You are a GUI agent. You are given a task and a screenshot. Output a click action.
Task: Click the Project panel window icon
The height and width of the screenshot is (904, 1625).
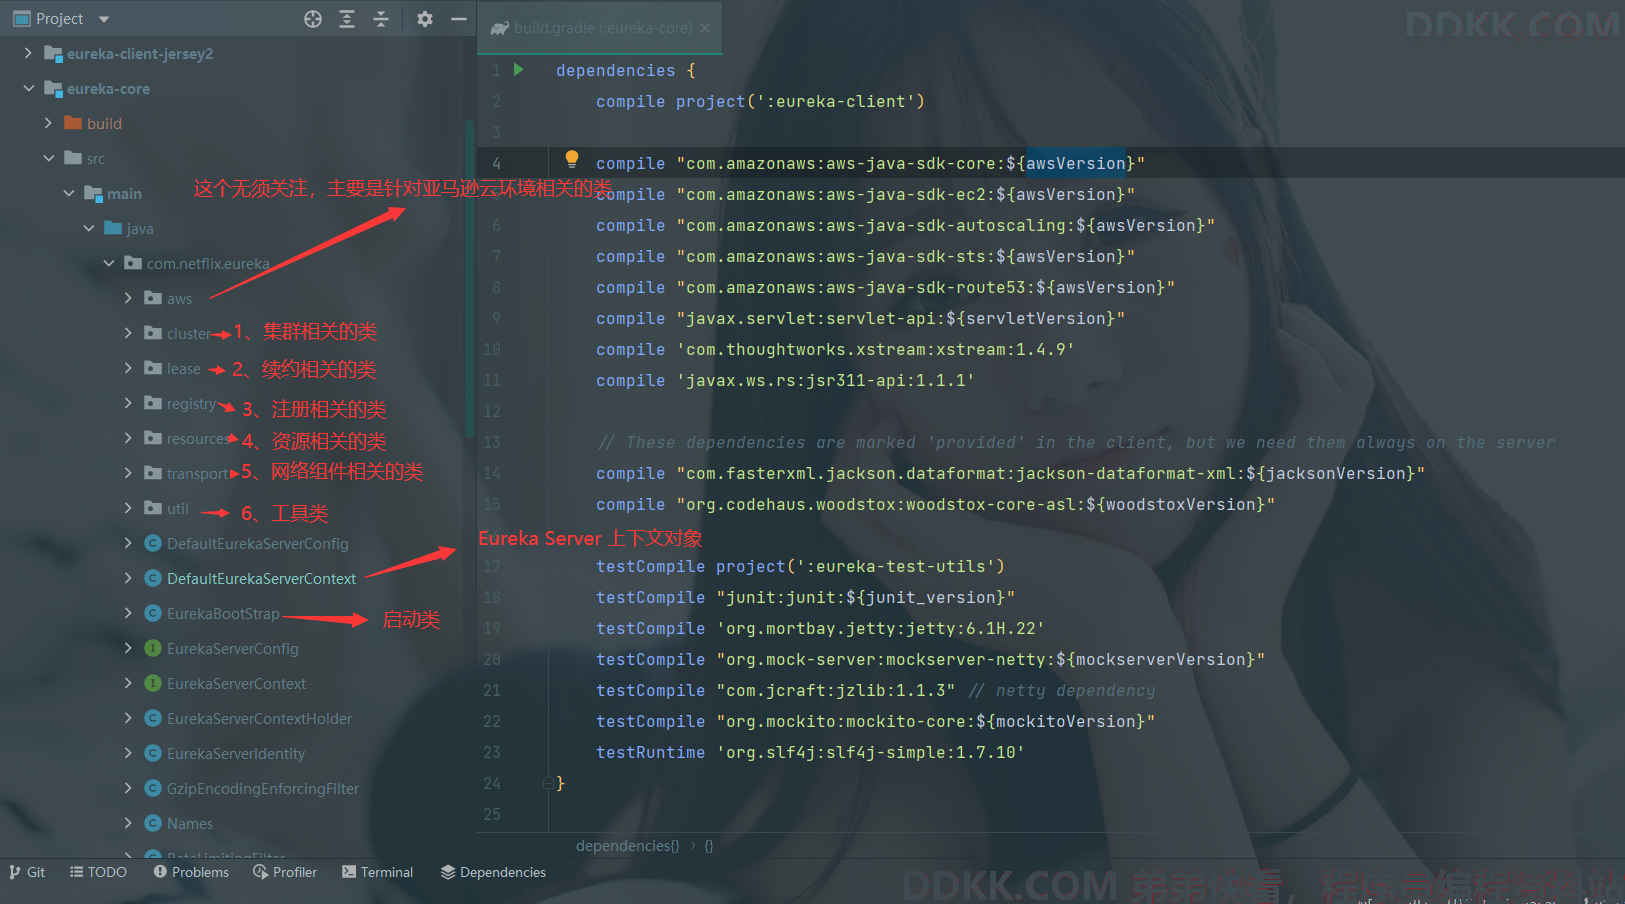(21, 19)
